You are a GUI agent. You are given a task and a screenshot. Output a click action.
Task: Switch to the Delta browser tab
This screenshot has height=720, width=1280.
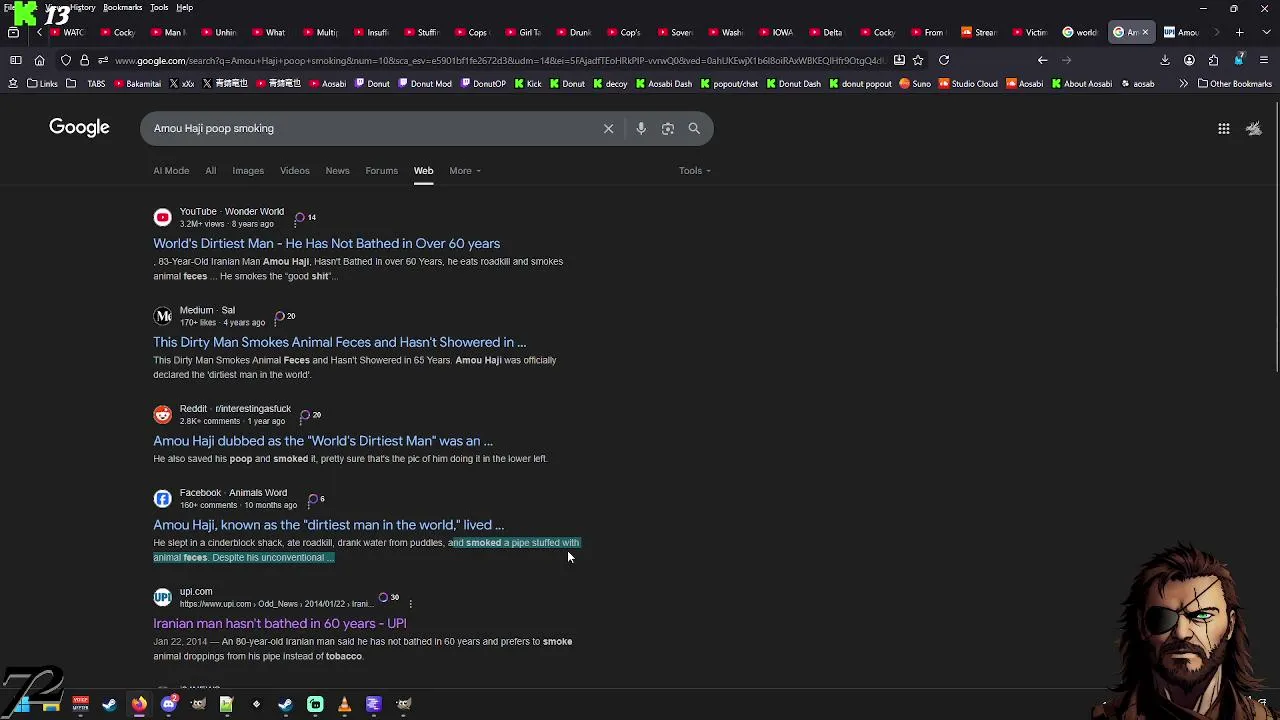click(826, 32)
